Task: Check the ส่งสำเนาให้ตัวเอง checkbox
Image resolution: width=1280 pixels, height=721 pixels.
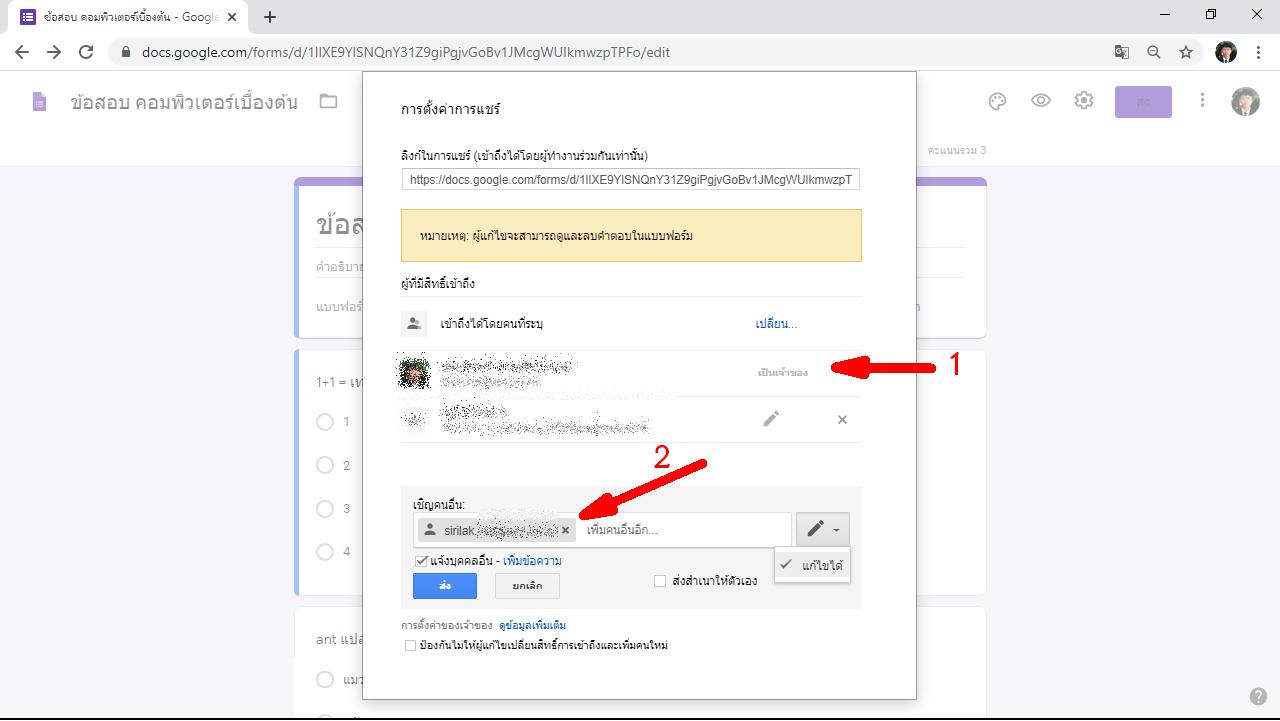Action: (x=660, y=581)
